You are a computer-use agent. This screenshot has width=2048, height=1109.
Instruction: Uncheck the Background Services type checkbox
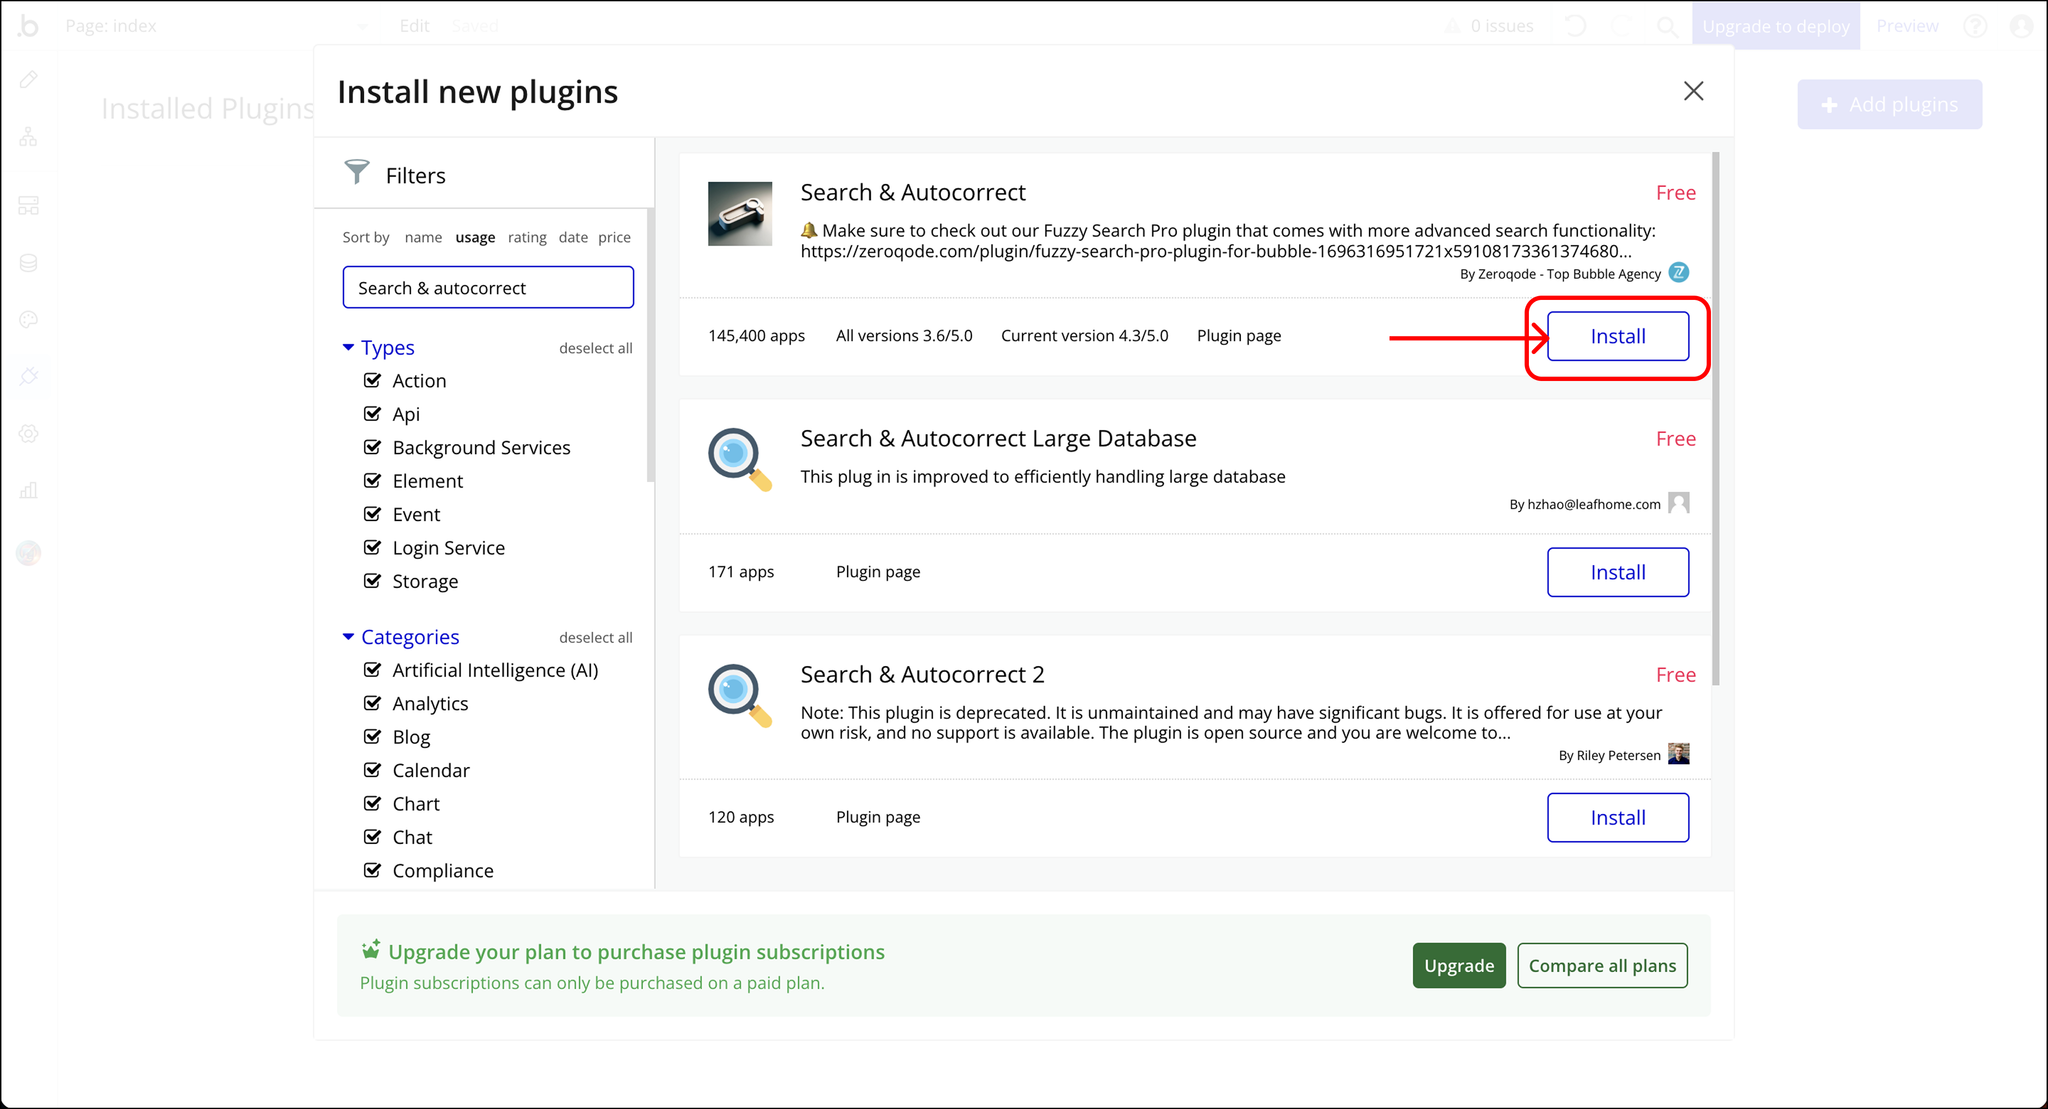(373, 447)
